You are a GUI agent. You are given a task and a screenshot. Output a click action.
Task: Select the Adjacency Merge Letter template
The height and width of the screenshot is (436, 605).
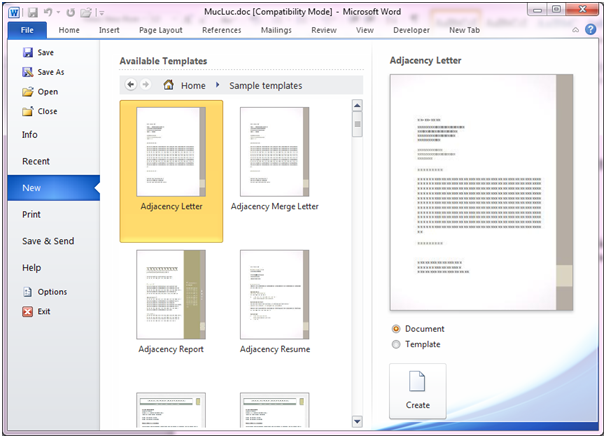click(x=275, y=160)
